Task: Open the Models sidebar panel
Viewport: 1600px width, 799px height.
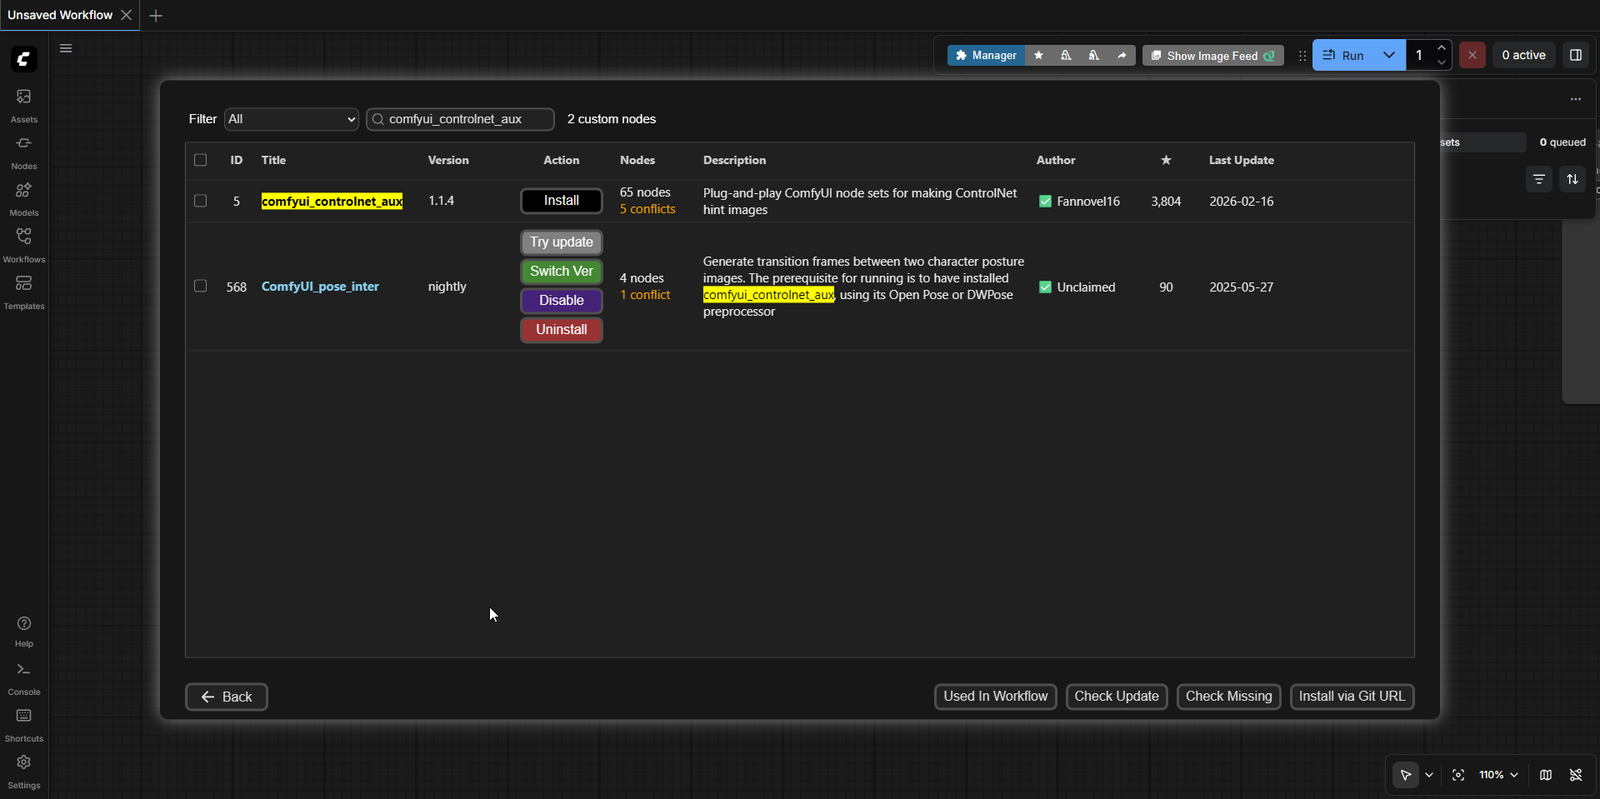Action: [24, 198]
